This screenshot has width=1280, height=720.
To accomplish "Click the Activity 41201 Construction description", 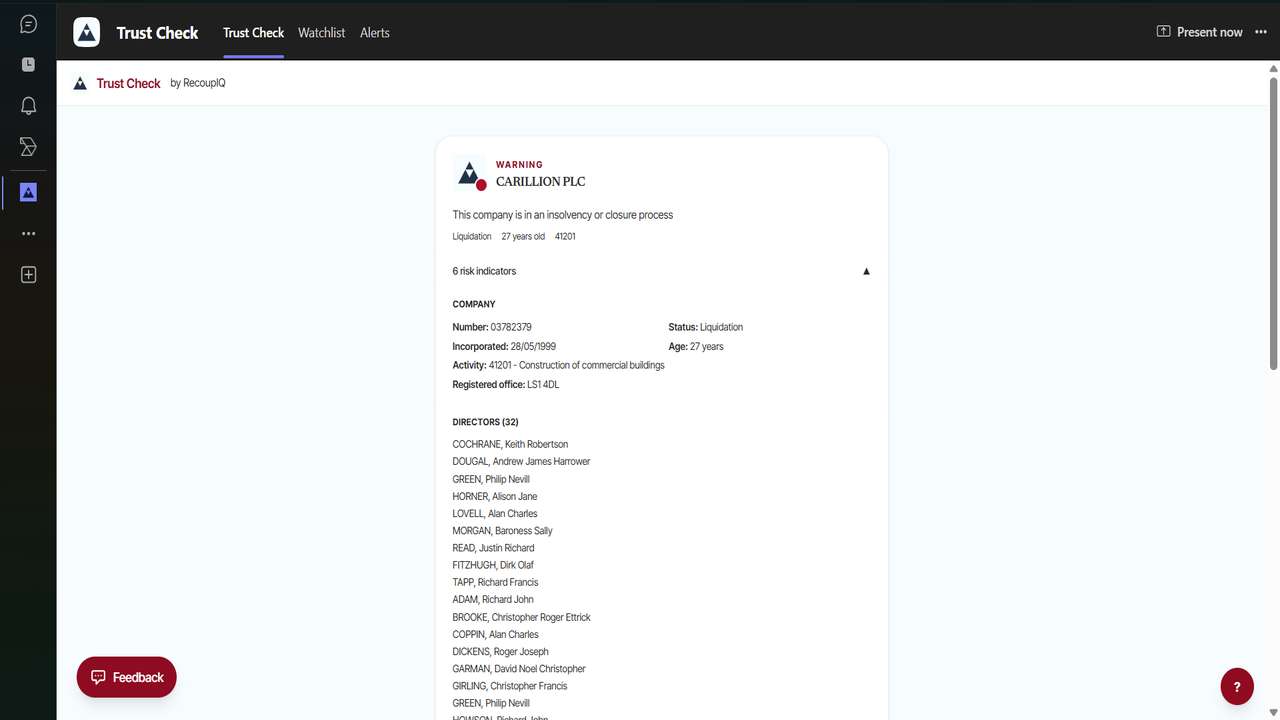I will pyautogui.click(x=559, y=365).
